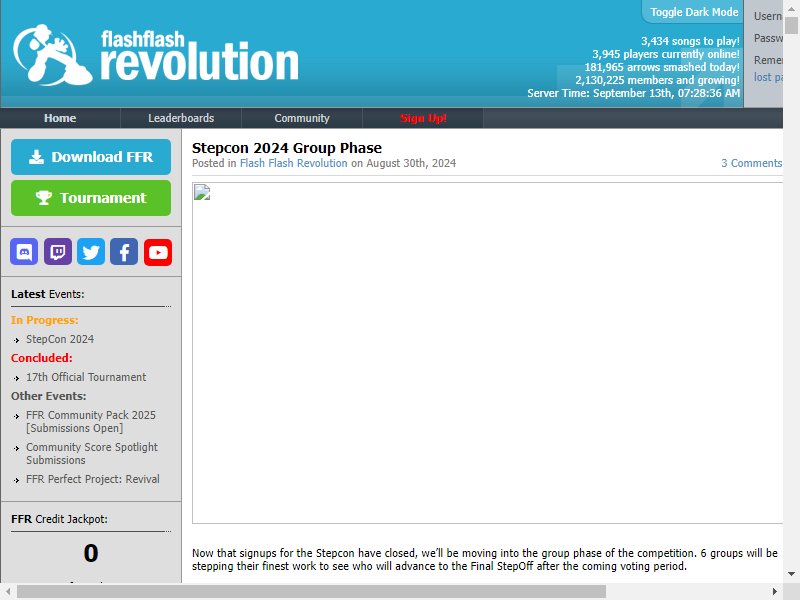Click the vertical scrollbar up arrow
Viewport: 800px width, 600px height.
point(791,8)
